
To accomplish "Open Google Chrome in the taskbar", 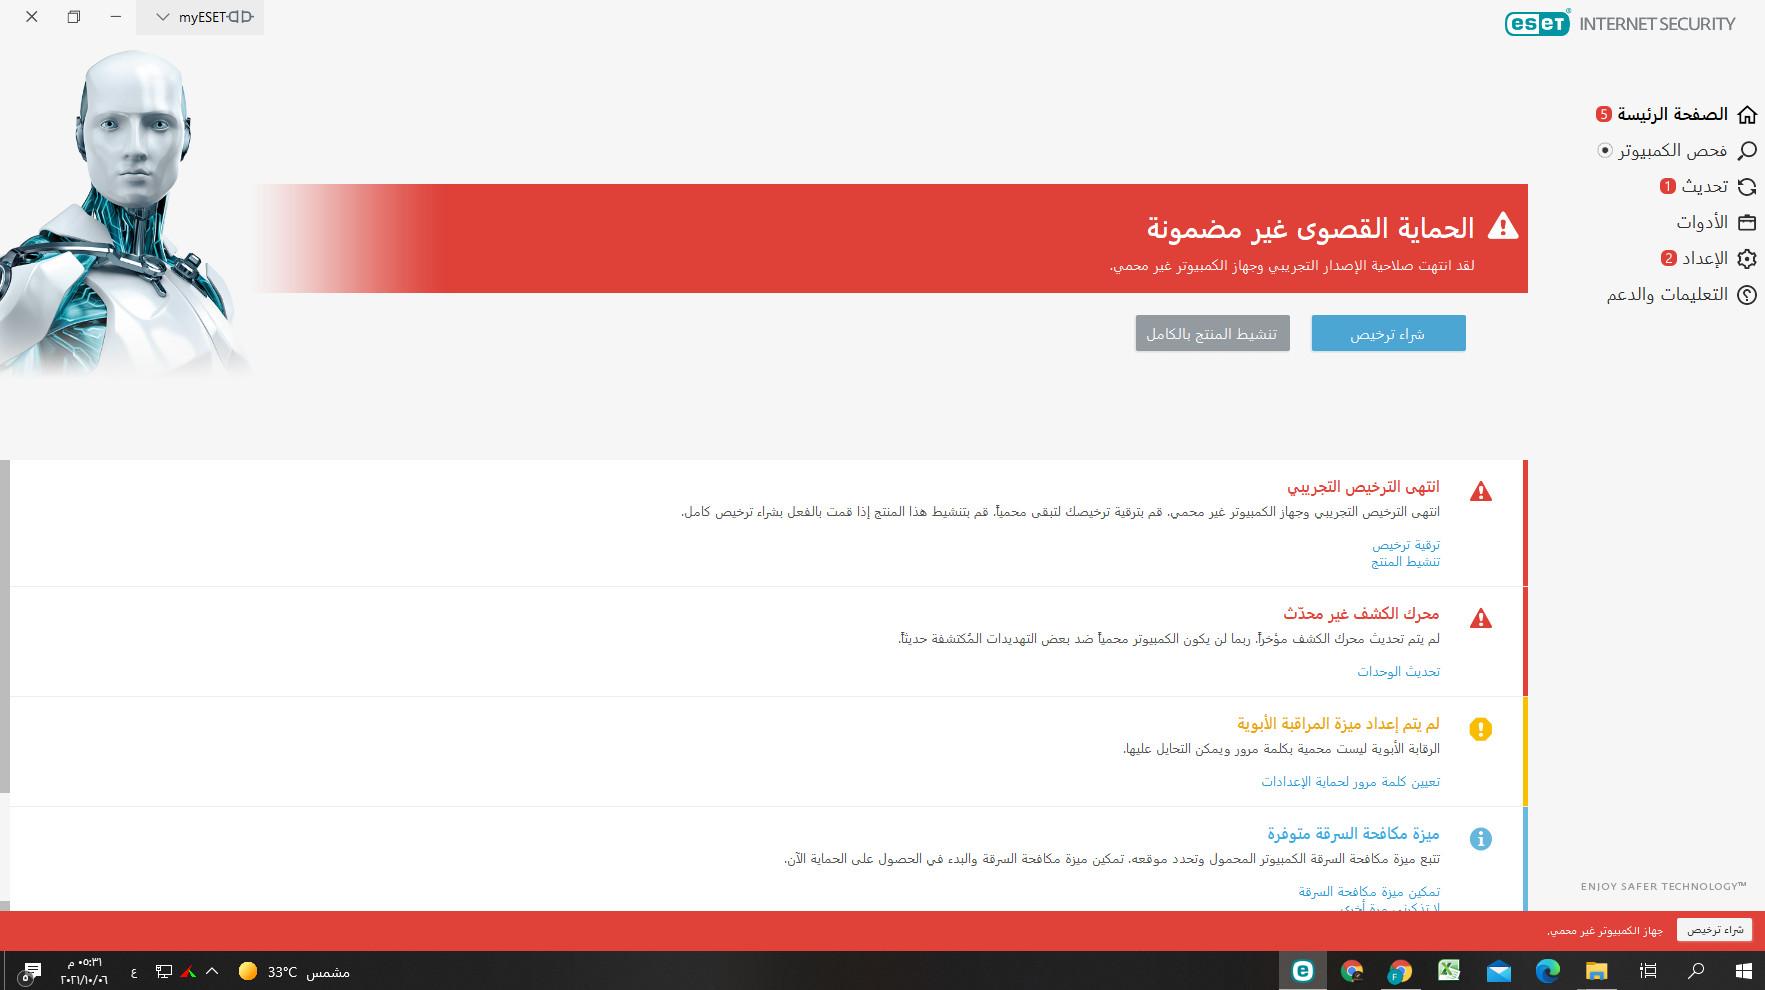I will pos(1352,971).
